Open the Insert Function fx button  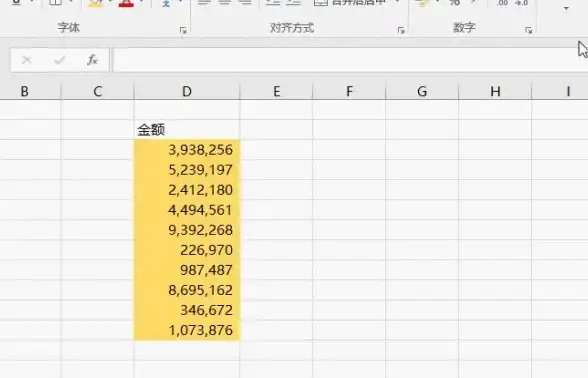[92, 60]
